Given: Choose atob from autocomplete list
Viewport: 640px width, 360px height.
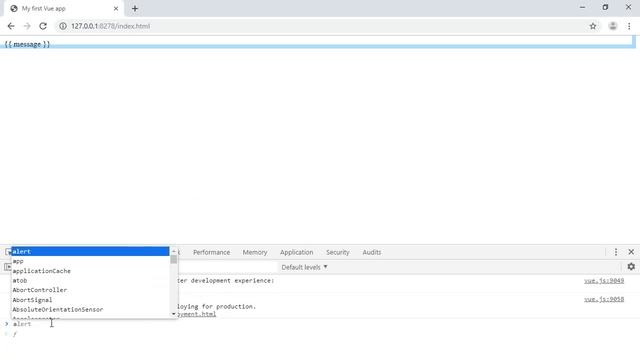Looking at the screenshot, I should [x=90, y=280].
